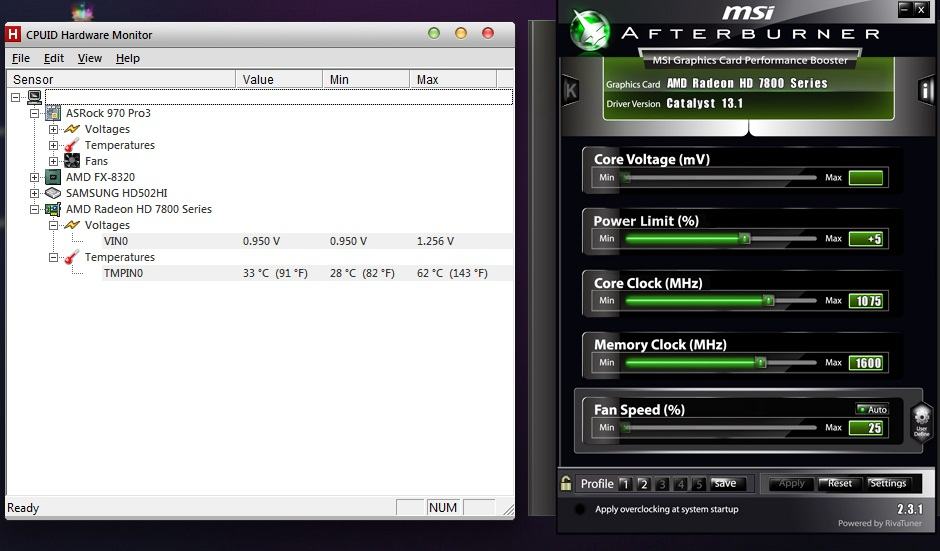Image resolution: width=940 pixels, height=551 pixels.
Task: Click the motherboard Voltages lightning icon
Action: [x=72, y=129]
